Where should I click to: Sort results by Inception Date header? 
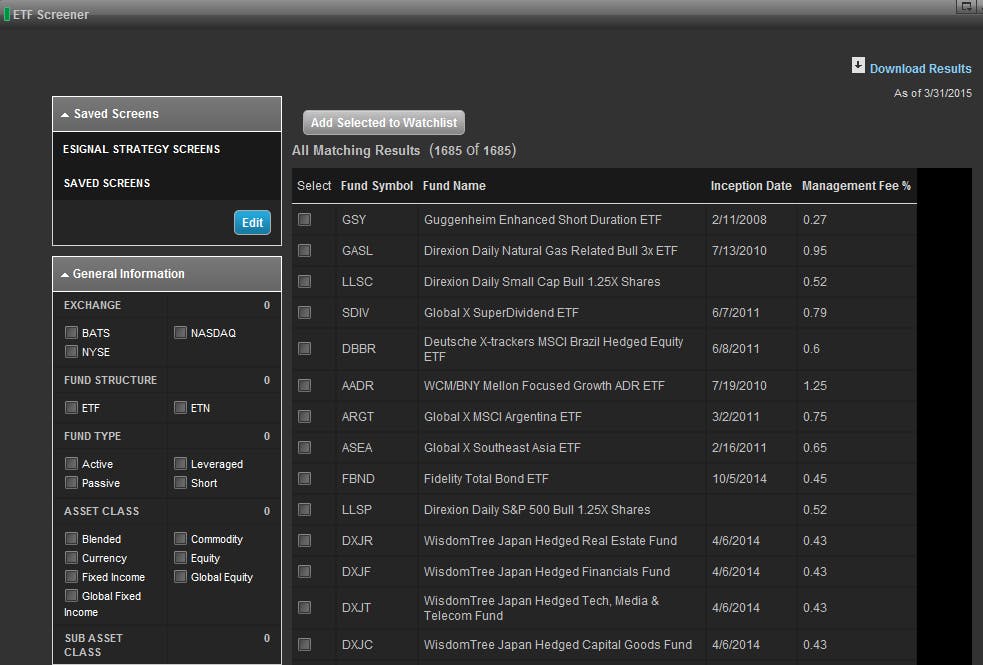[750, 186]
